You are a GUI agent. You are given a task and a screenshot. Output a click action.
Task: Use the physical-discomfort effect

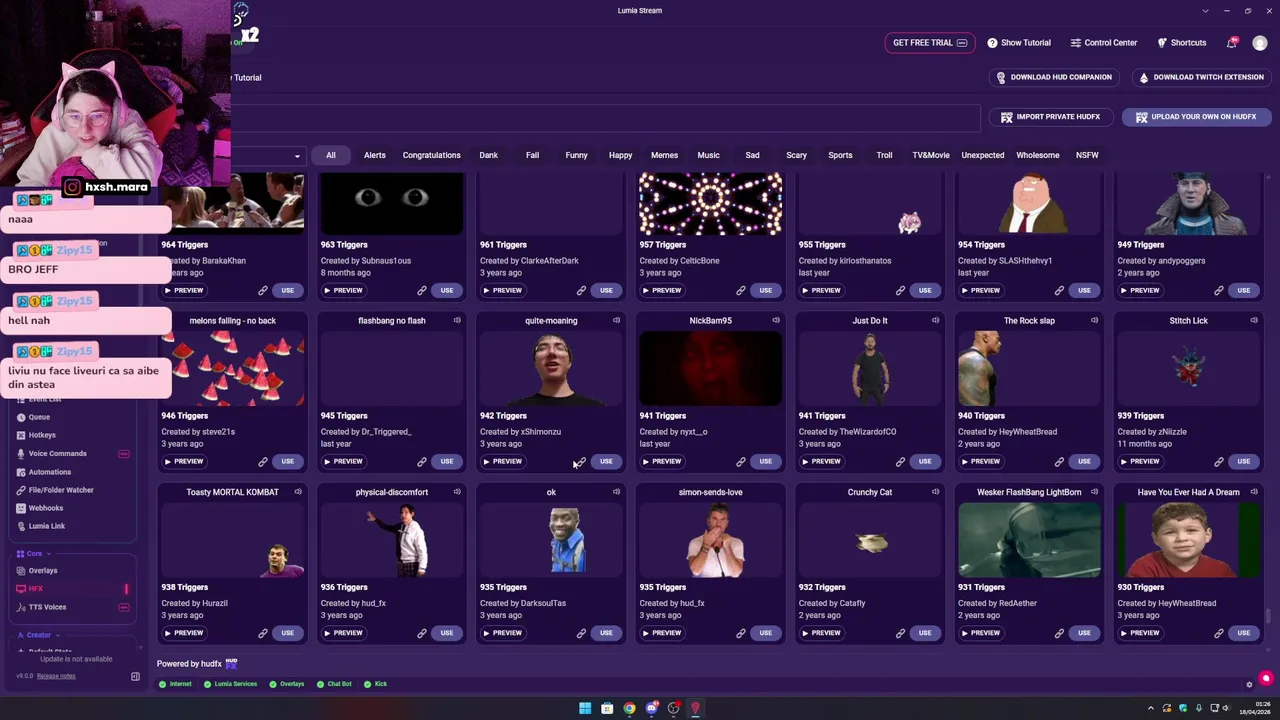447,633
